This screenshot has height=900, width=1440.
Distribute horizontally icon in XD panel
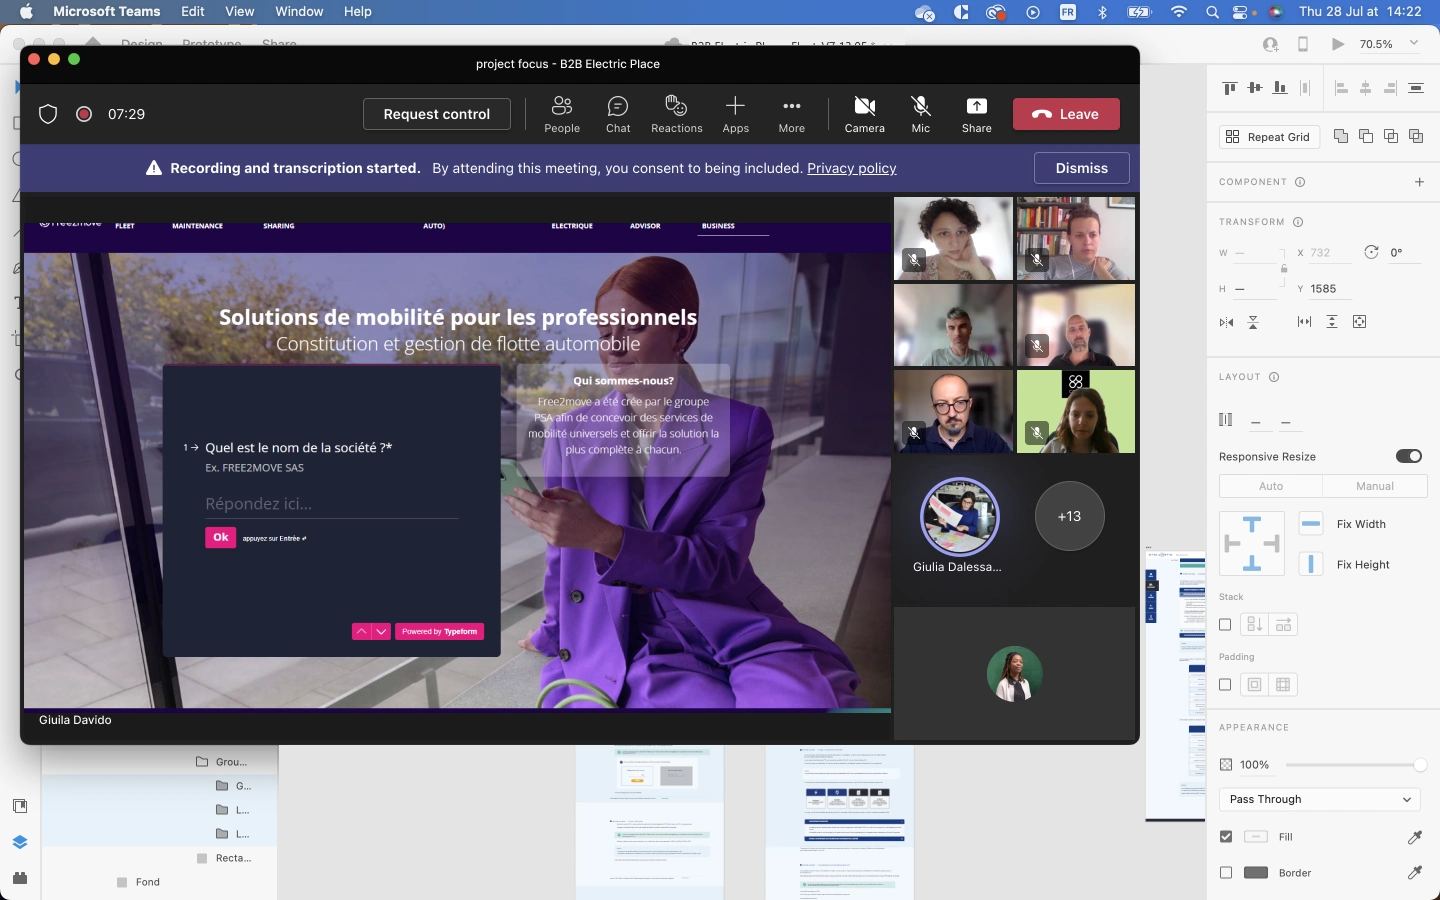click(1305, 88)
